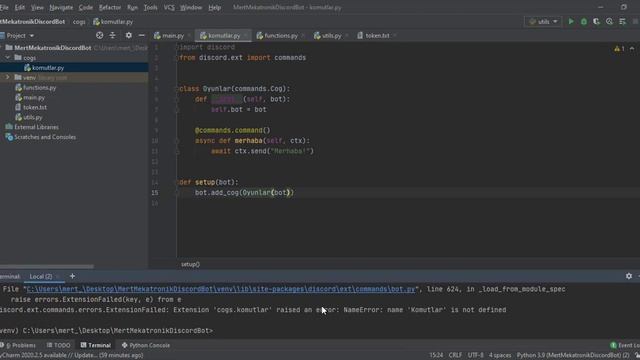Viewport: 640px width, 360px height.
Task: Click the setup() breadcrumb below editor
Action: click(x=190, y=264)
